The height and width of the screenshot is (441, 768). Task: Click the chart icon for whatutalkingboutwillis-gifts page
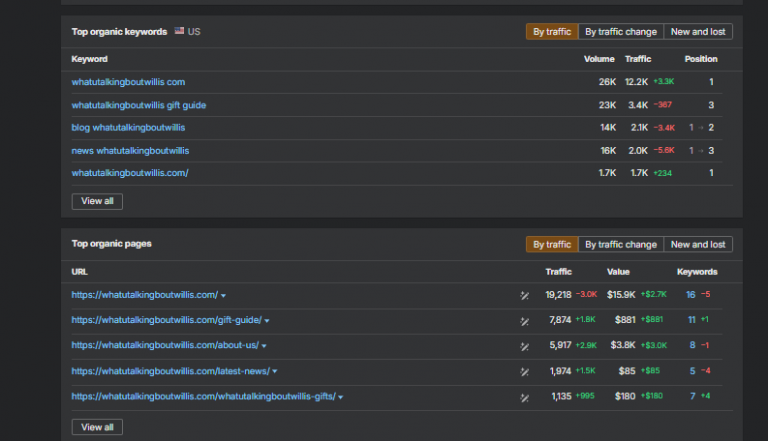pos(525,397)
